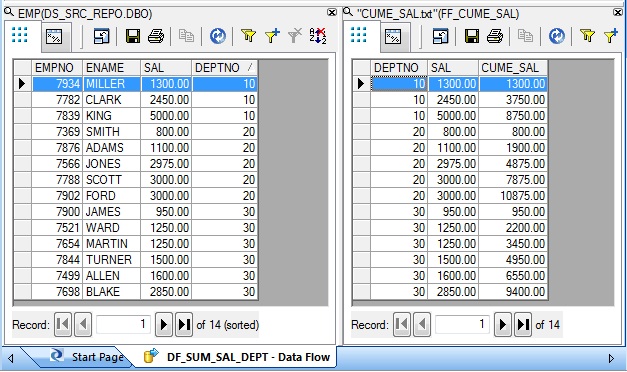
Task: Sort by the DEPTNO column header in EMP
Action: pyautogui.click(x=224, y=68)
